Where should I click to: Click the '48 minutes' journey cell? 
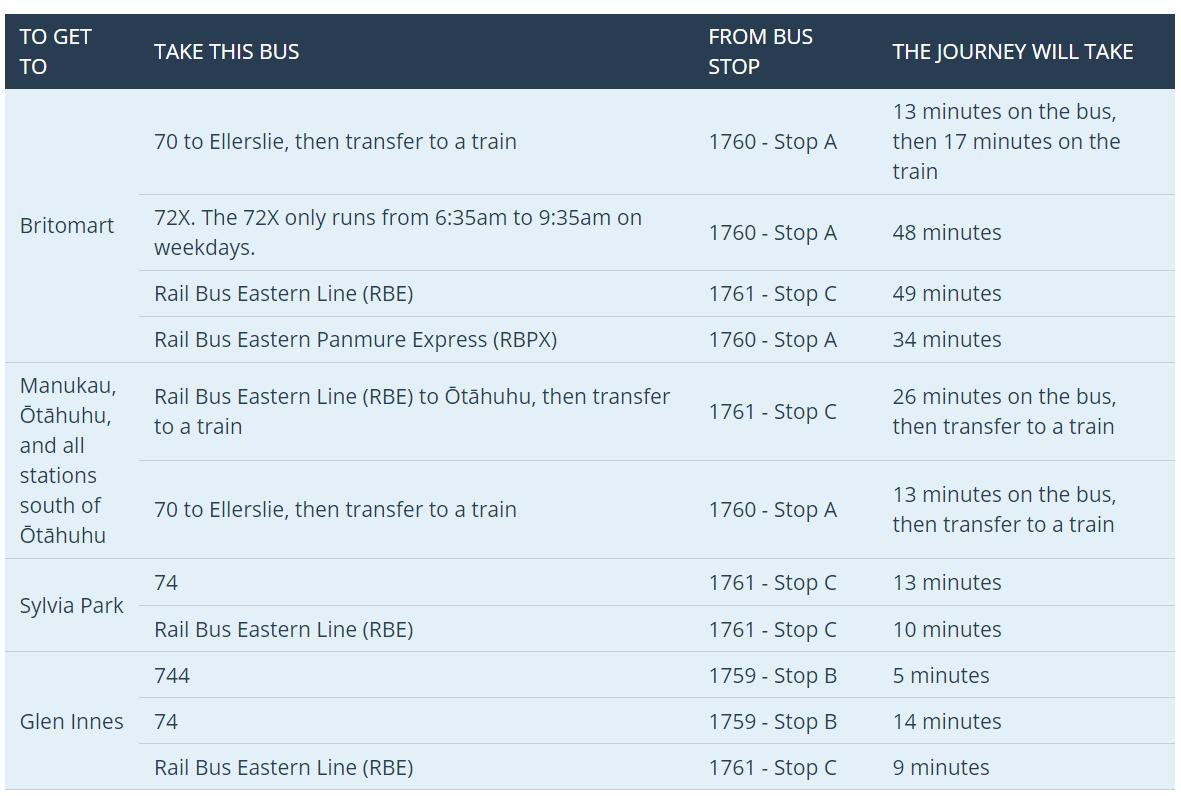pyautogui.click(x=947, y=233)
